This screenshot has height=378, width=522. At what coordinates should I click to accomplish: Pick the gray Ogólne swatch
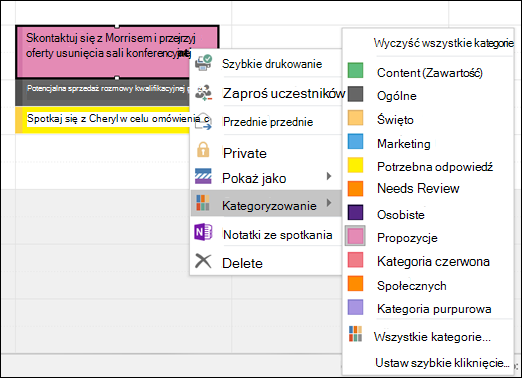tap(355, 94)
